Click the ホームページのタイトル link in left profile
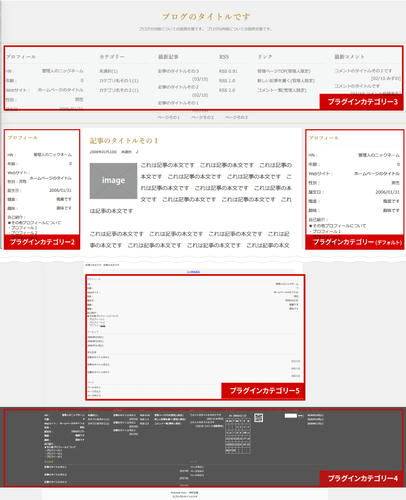 (51, 178)
